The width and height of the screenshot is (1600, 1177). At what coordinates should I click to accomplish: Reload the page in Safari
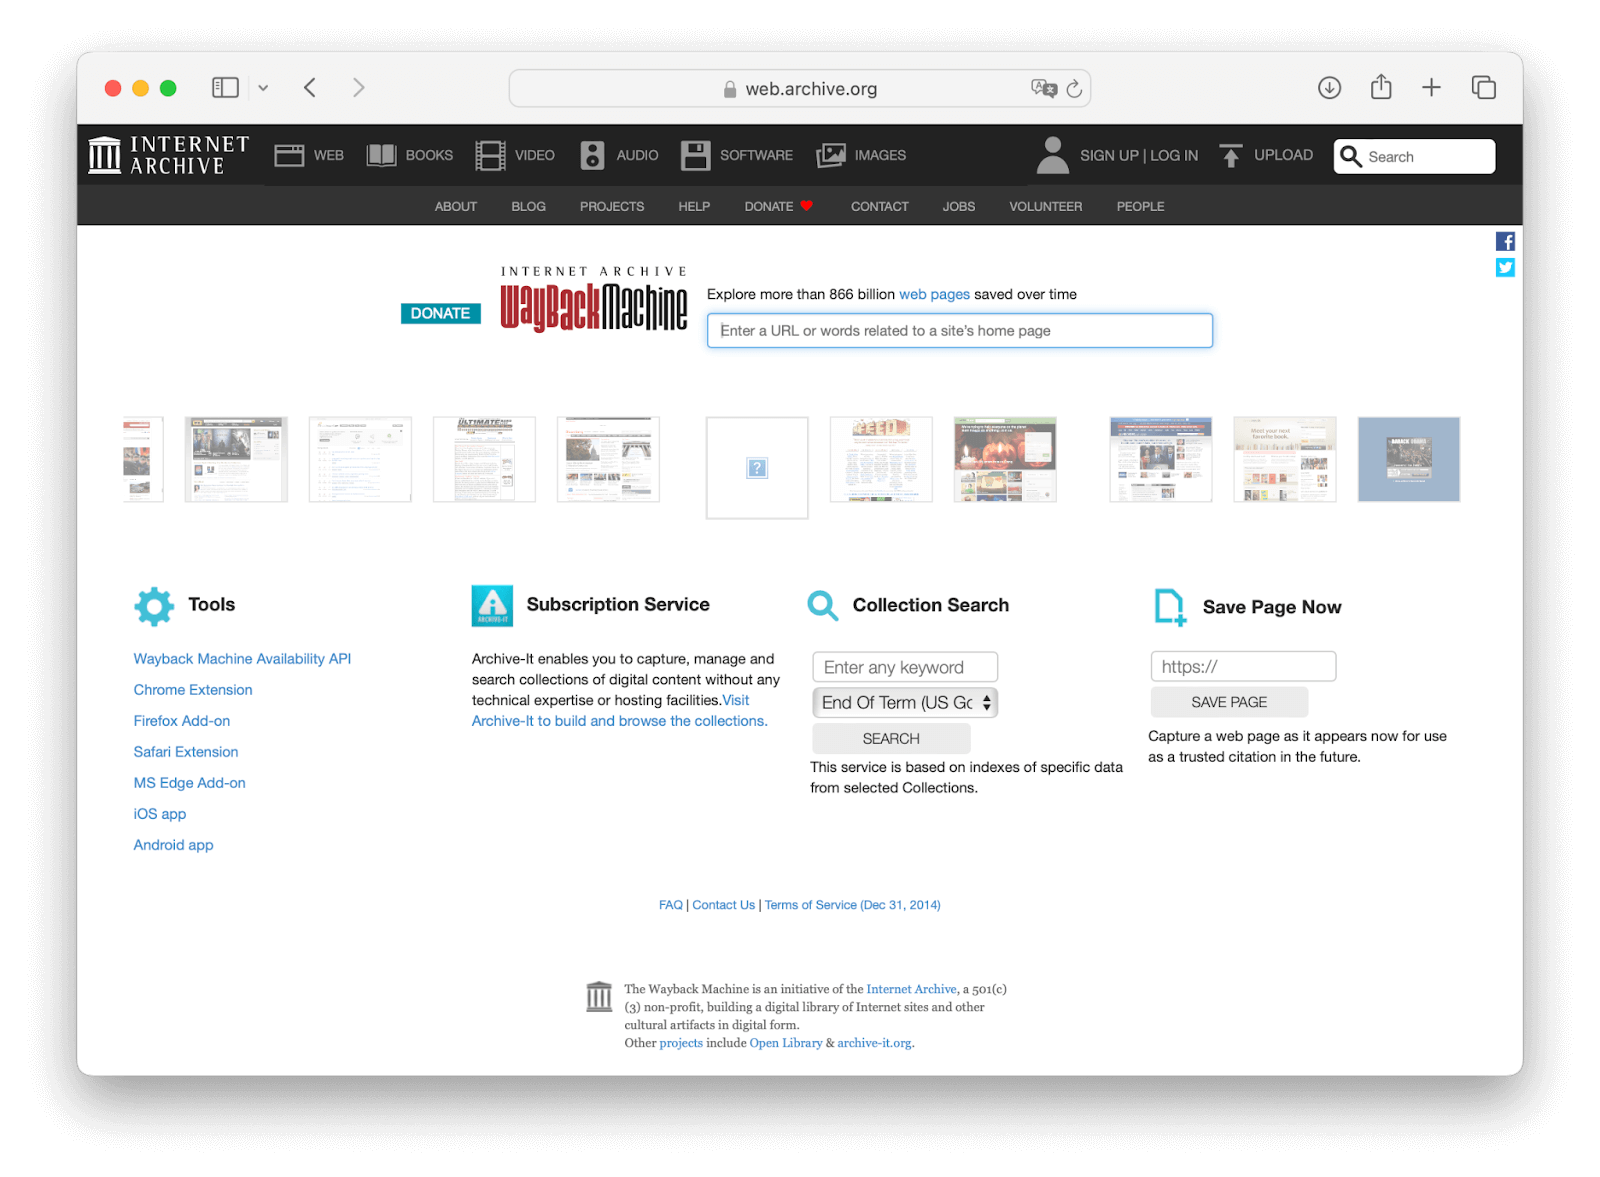point(1074,89)
